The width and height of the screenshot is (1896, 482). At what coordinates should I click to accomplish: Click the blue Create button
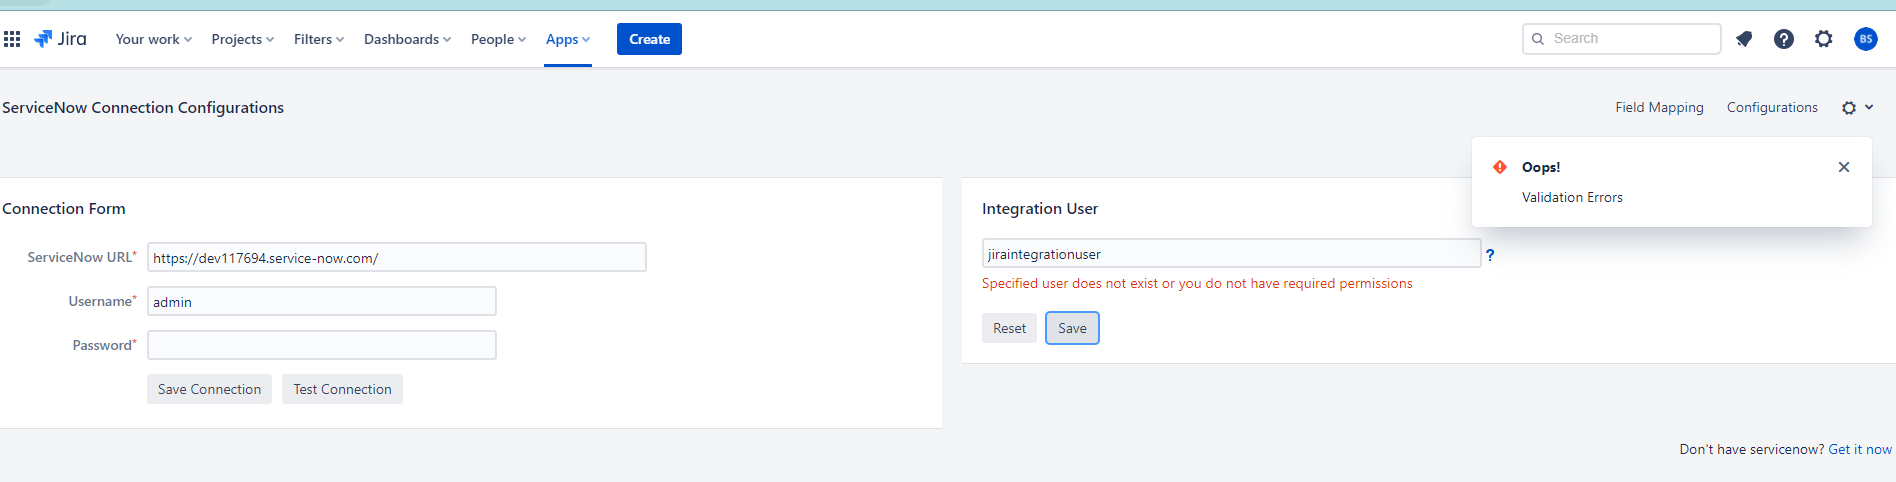649,39
